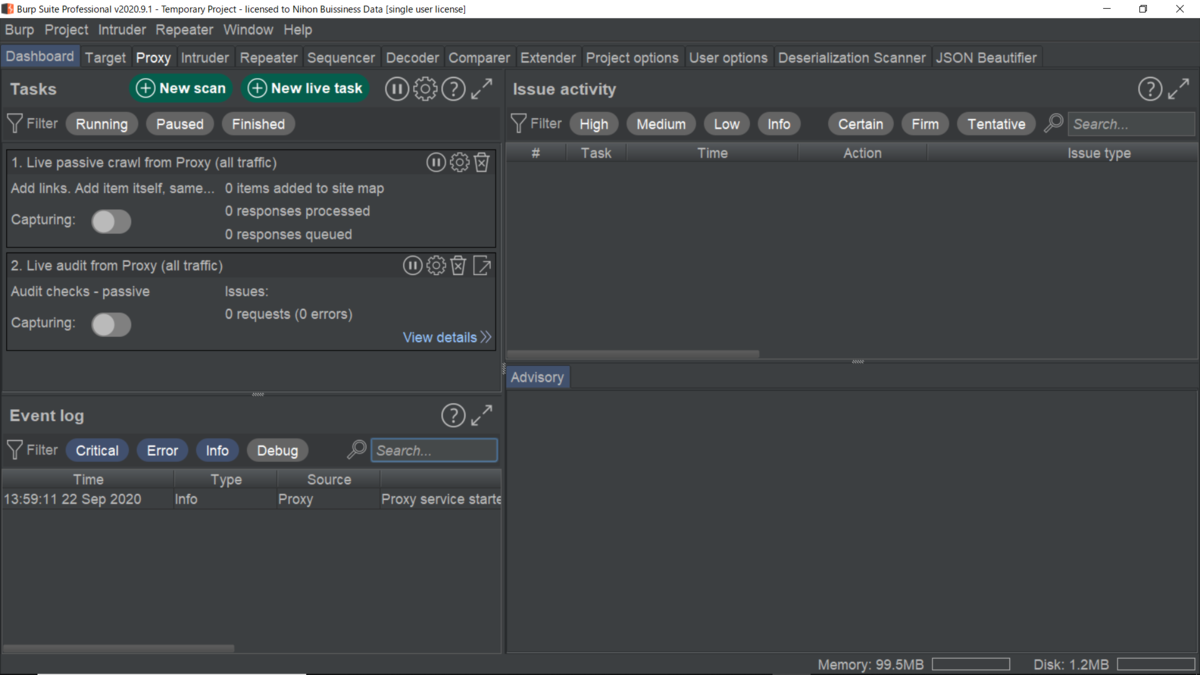Delete the Live passive crawl task
Viewport: 1200px width, 675px height.
481,162
